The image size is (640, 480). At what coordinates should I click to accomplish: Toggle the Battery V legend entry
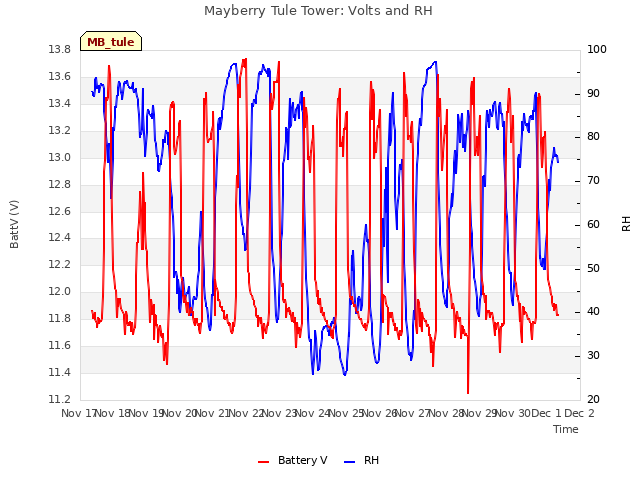coord(293,460)
